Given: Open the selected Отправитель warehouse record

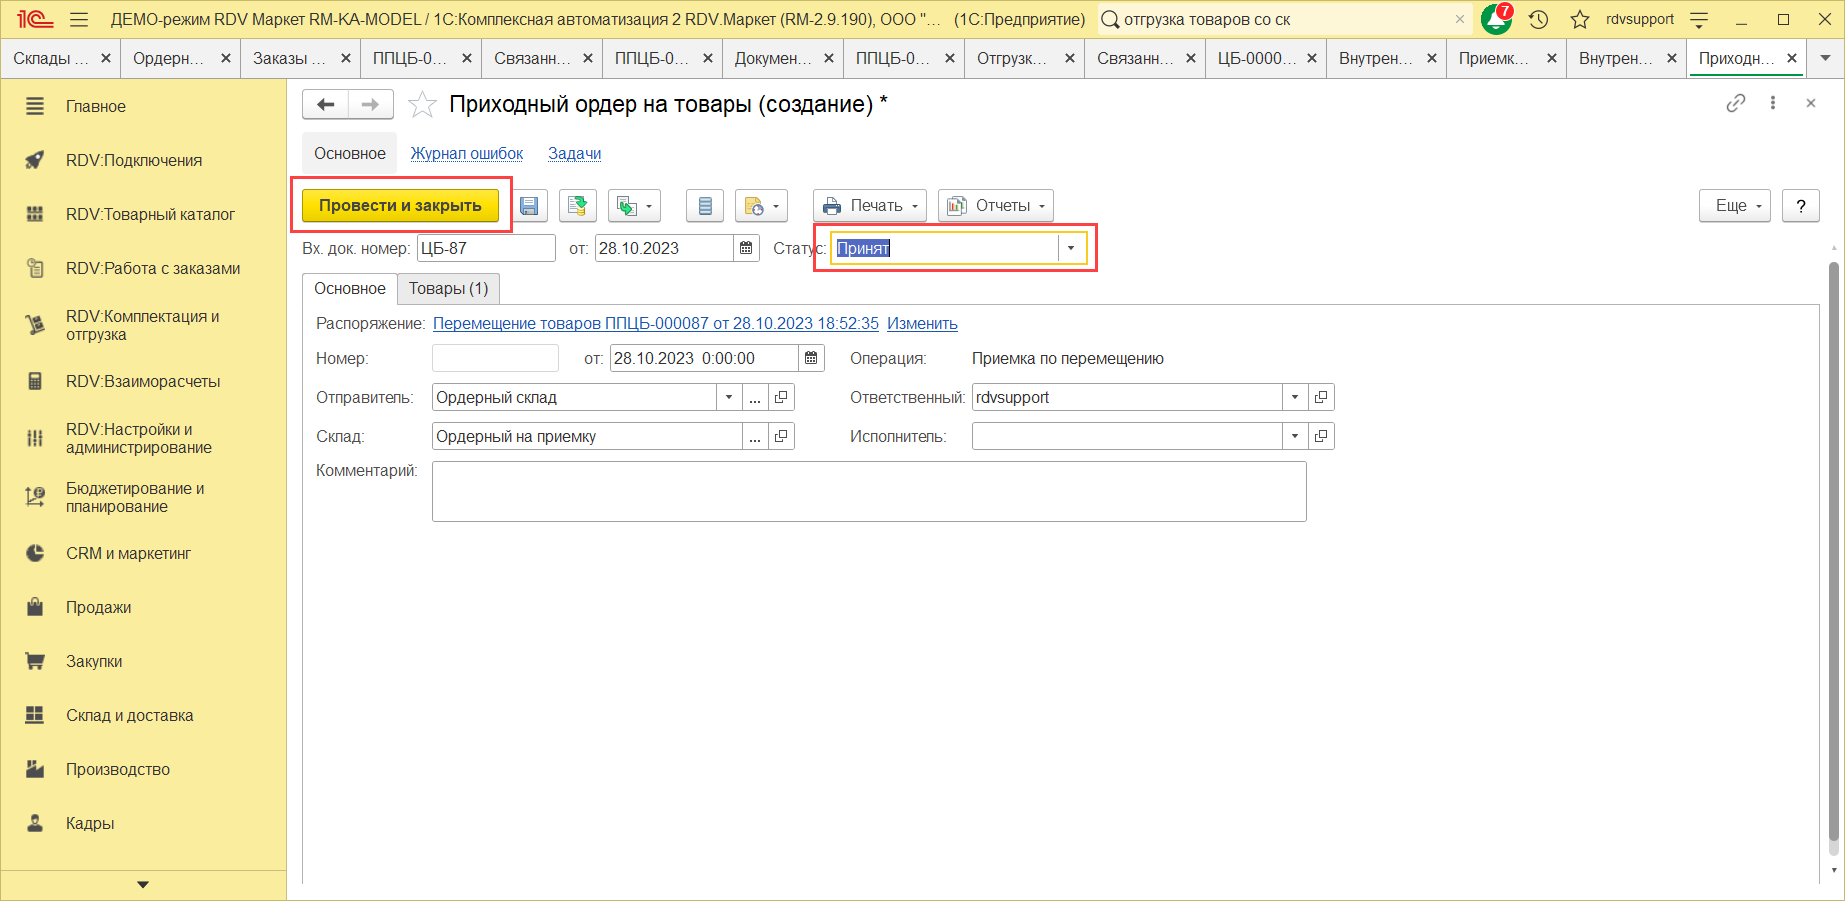Looking at the screenshot, I should (781, 397).
